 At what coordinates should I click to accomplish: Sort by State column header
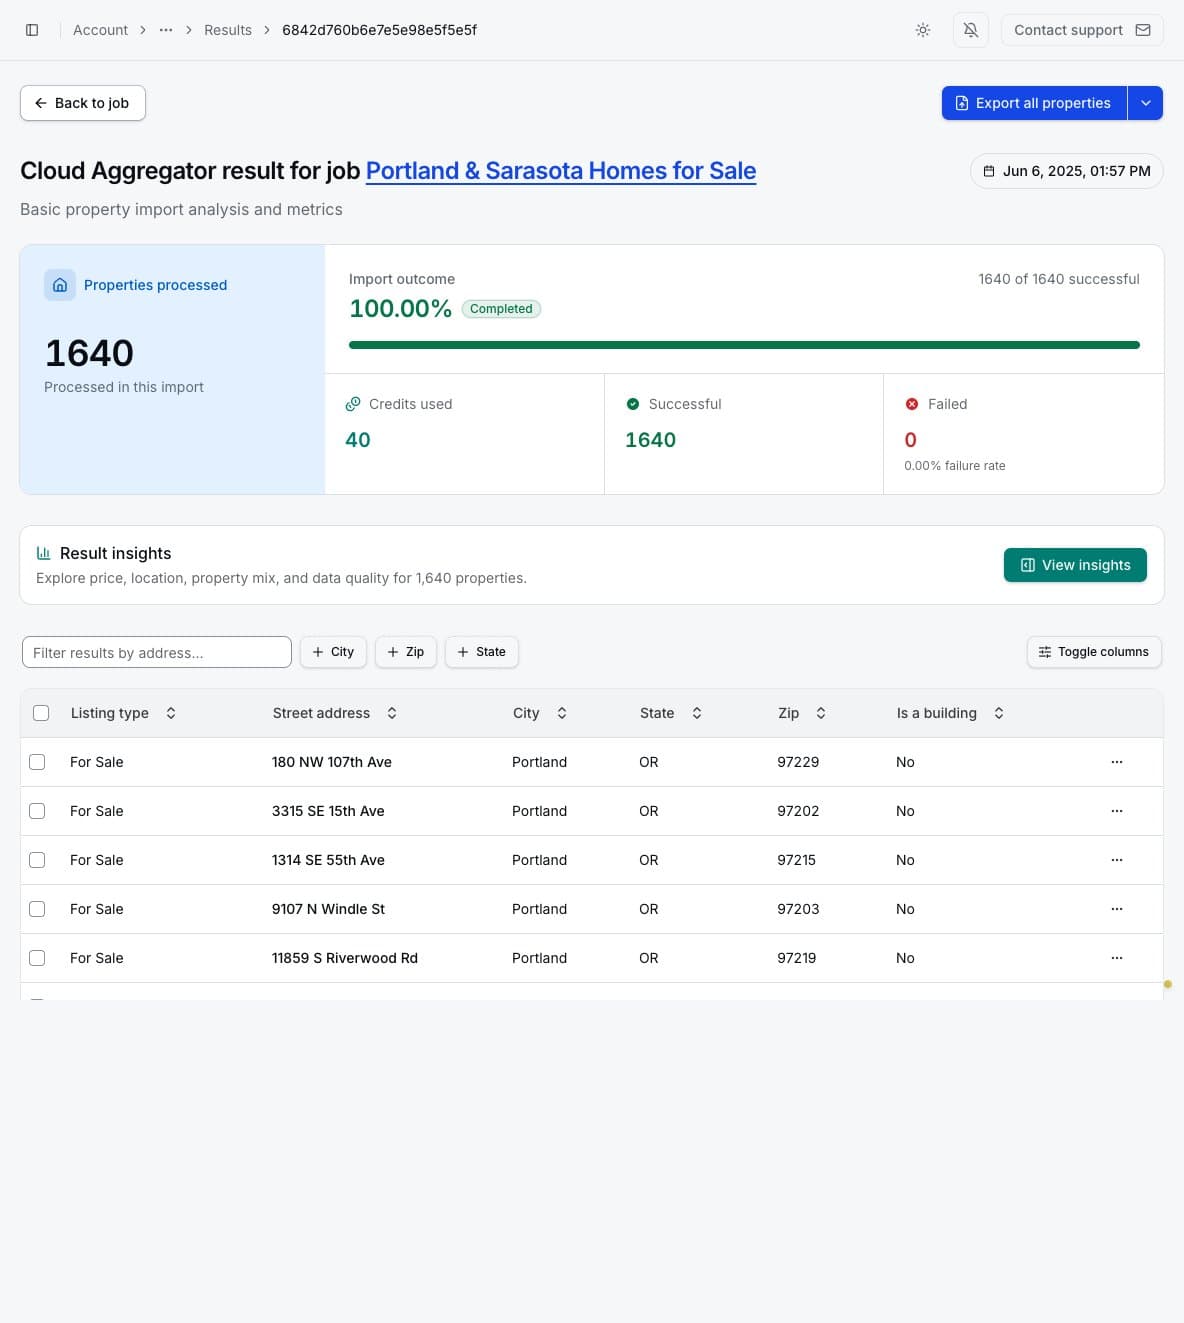(671, 713)
